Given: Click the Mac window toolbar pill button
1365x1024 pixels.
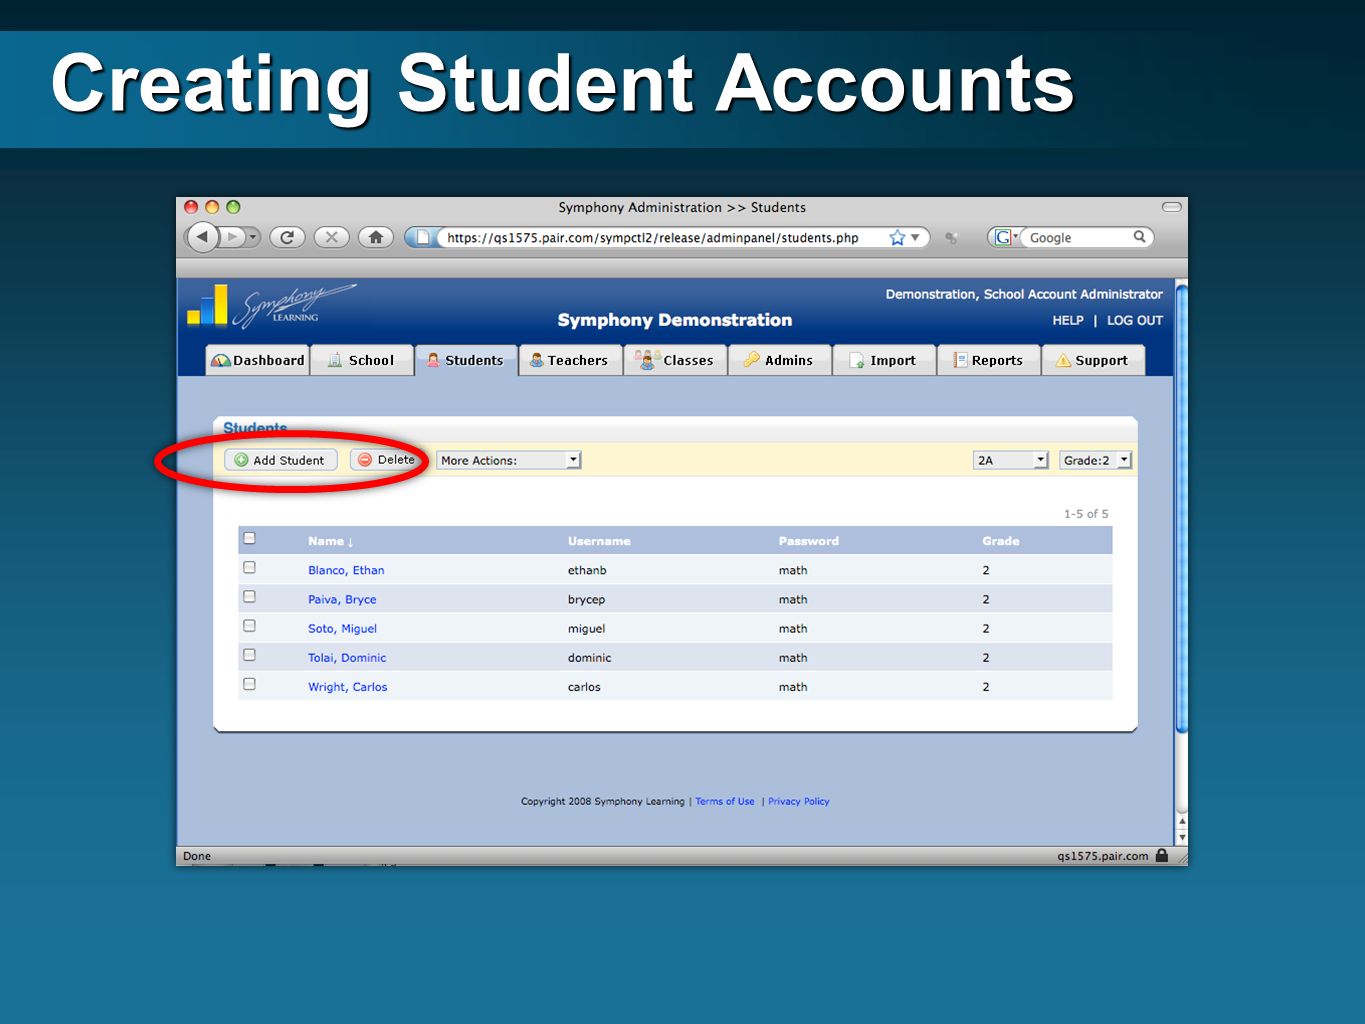Looking at the screenshot, I should [x=1172, y=207].
